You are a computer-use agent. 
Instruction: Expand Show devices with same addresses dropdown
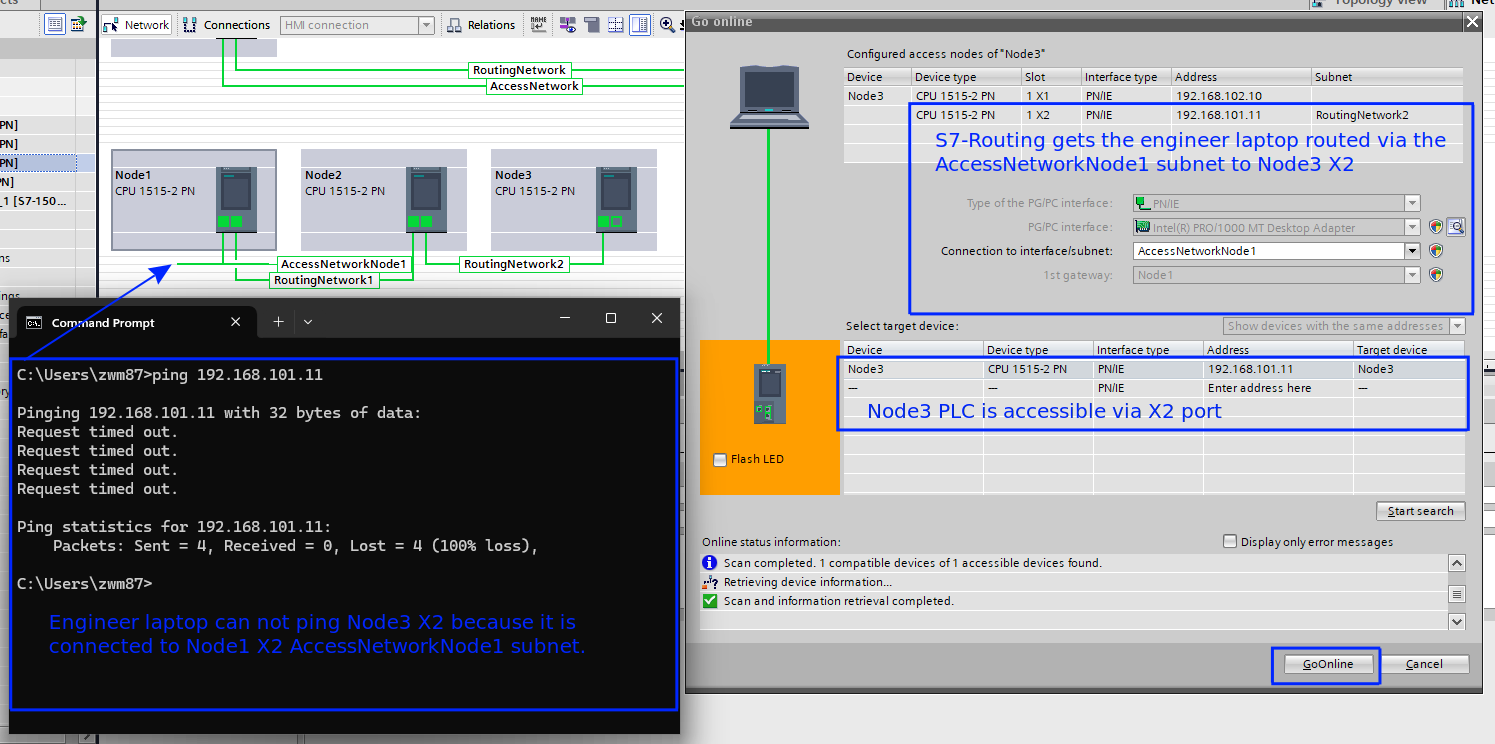point(1456,326)
